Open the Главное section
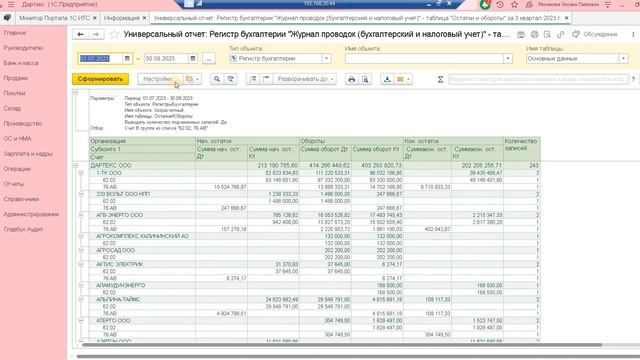 pyautogui.click(x=15, y=33)
